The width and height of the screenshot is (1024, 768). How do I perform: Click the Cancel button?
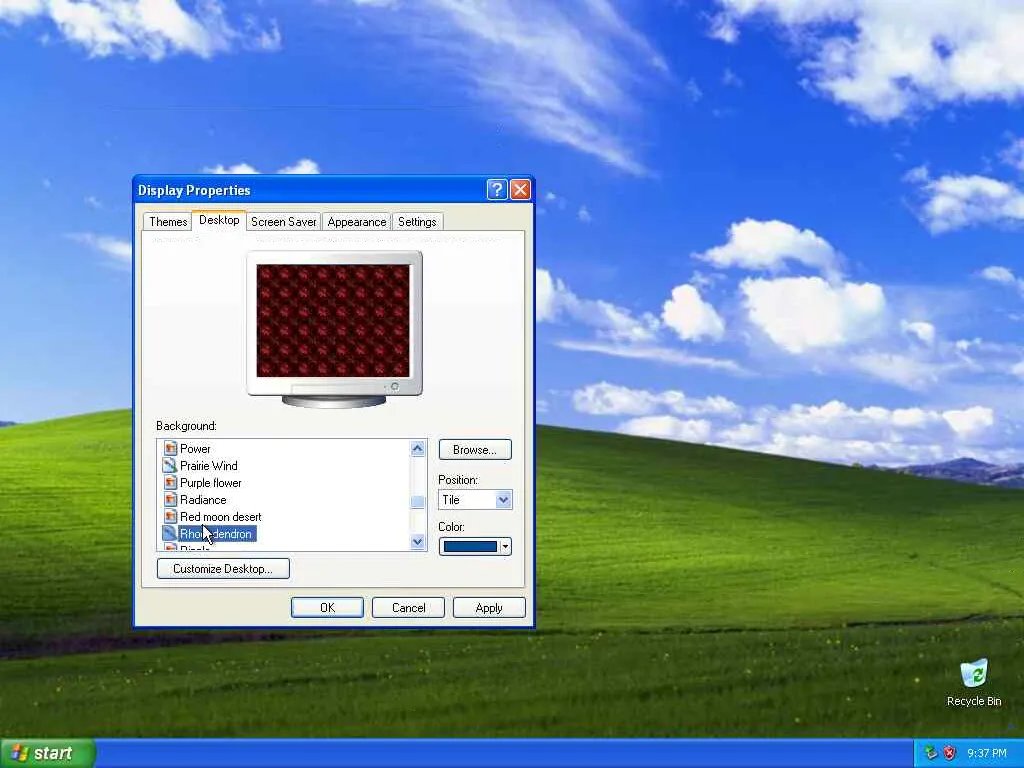point(408,608)
